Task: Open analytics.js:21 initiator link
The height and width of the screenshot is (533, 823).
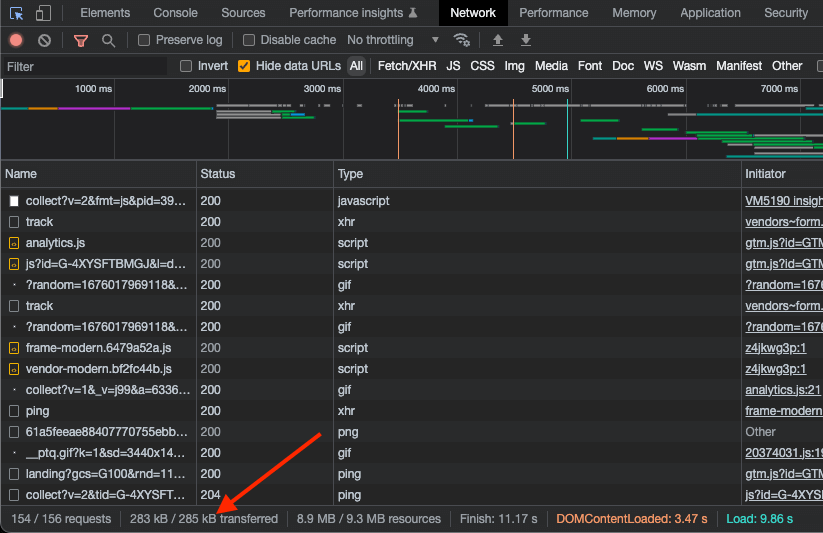Action: [x=782, y=390]
